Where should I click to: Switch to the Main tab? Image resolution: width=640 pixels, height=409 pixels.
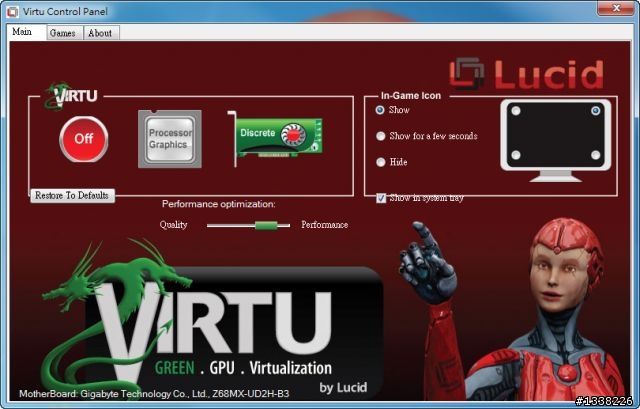(x=27, y=32)
